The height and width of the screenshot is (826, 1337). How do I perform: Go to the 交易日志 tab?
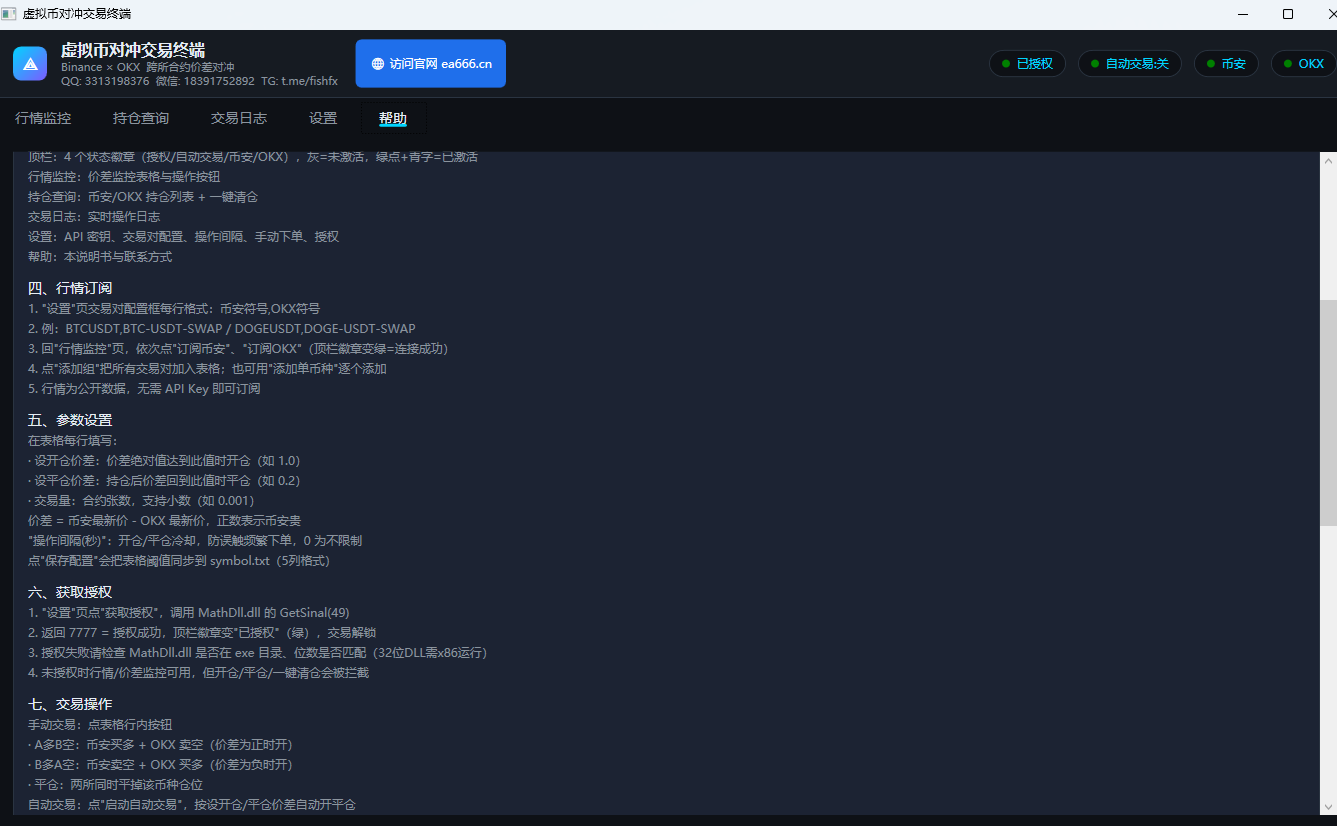(239, 118)
